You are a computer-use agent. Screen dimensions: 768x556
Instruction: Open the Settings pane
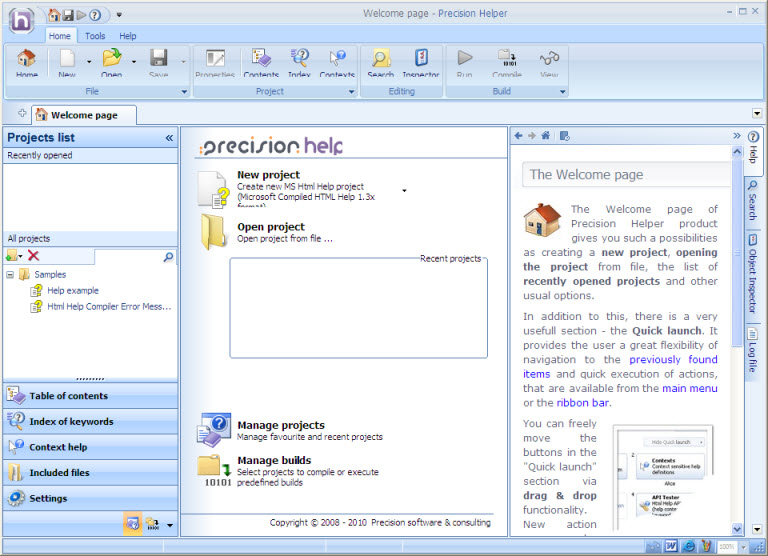coord(90,498)
